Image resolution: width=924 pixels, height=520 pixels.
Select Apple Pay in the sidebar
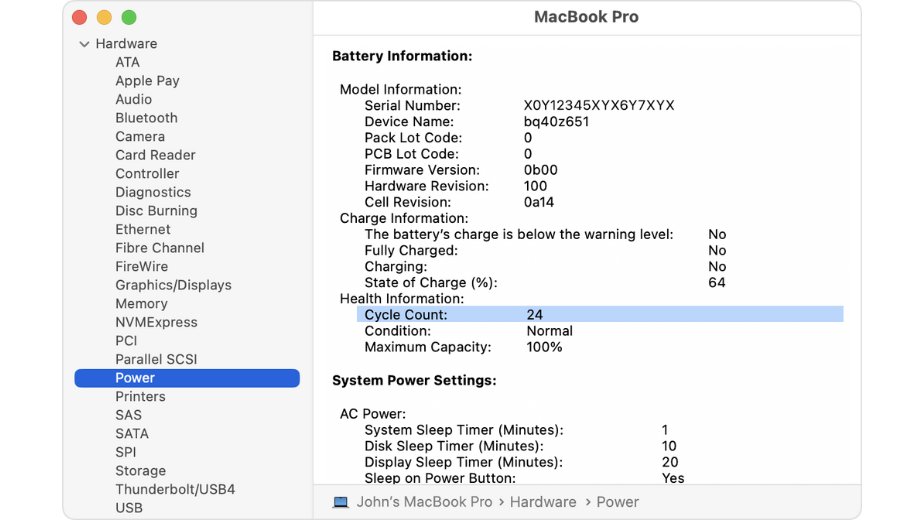pos(147,81)
